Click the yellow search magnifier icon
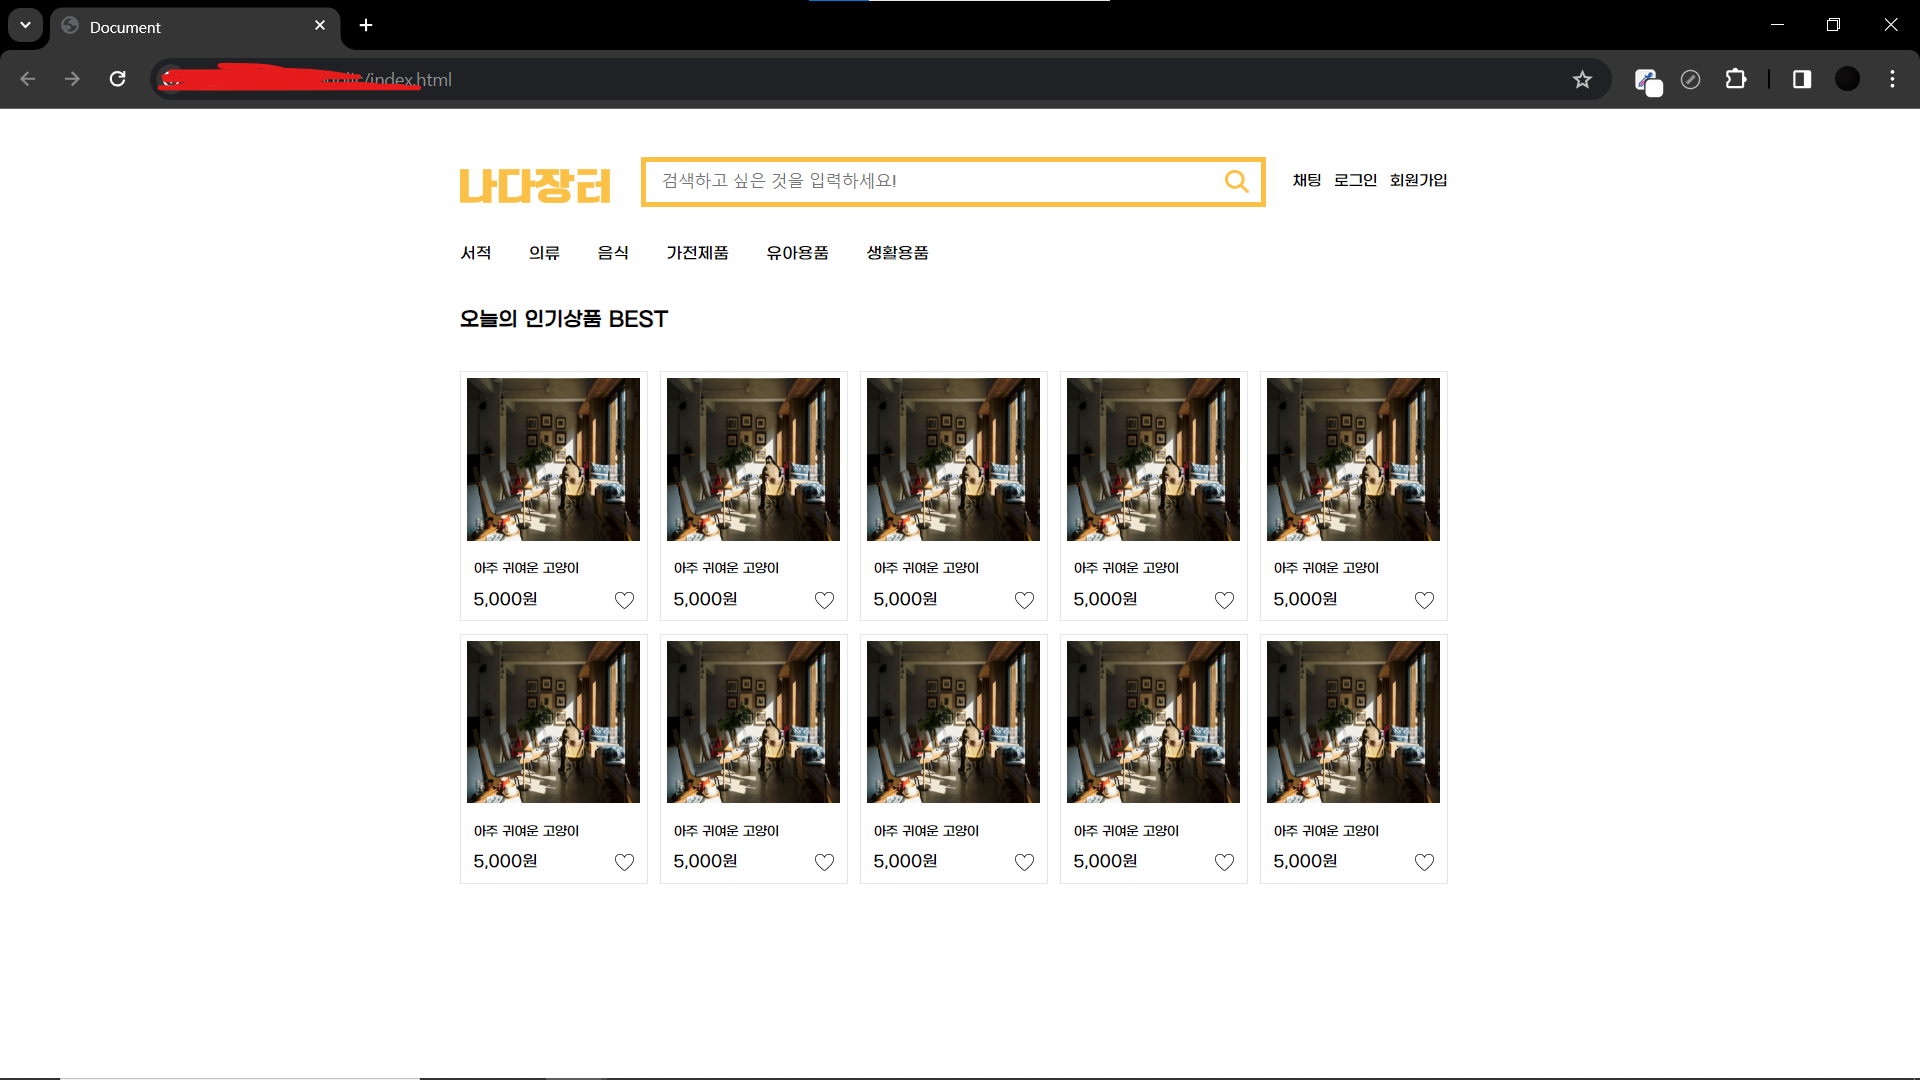The width and height of the screenshot is (1920, 1080). [1236, 181]
